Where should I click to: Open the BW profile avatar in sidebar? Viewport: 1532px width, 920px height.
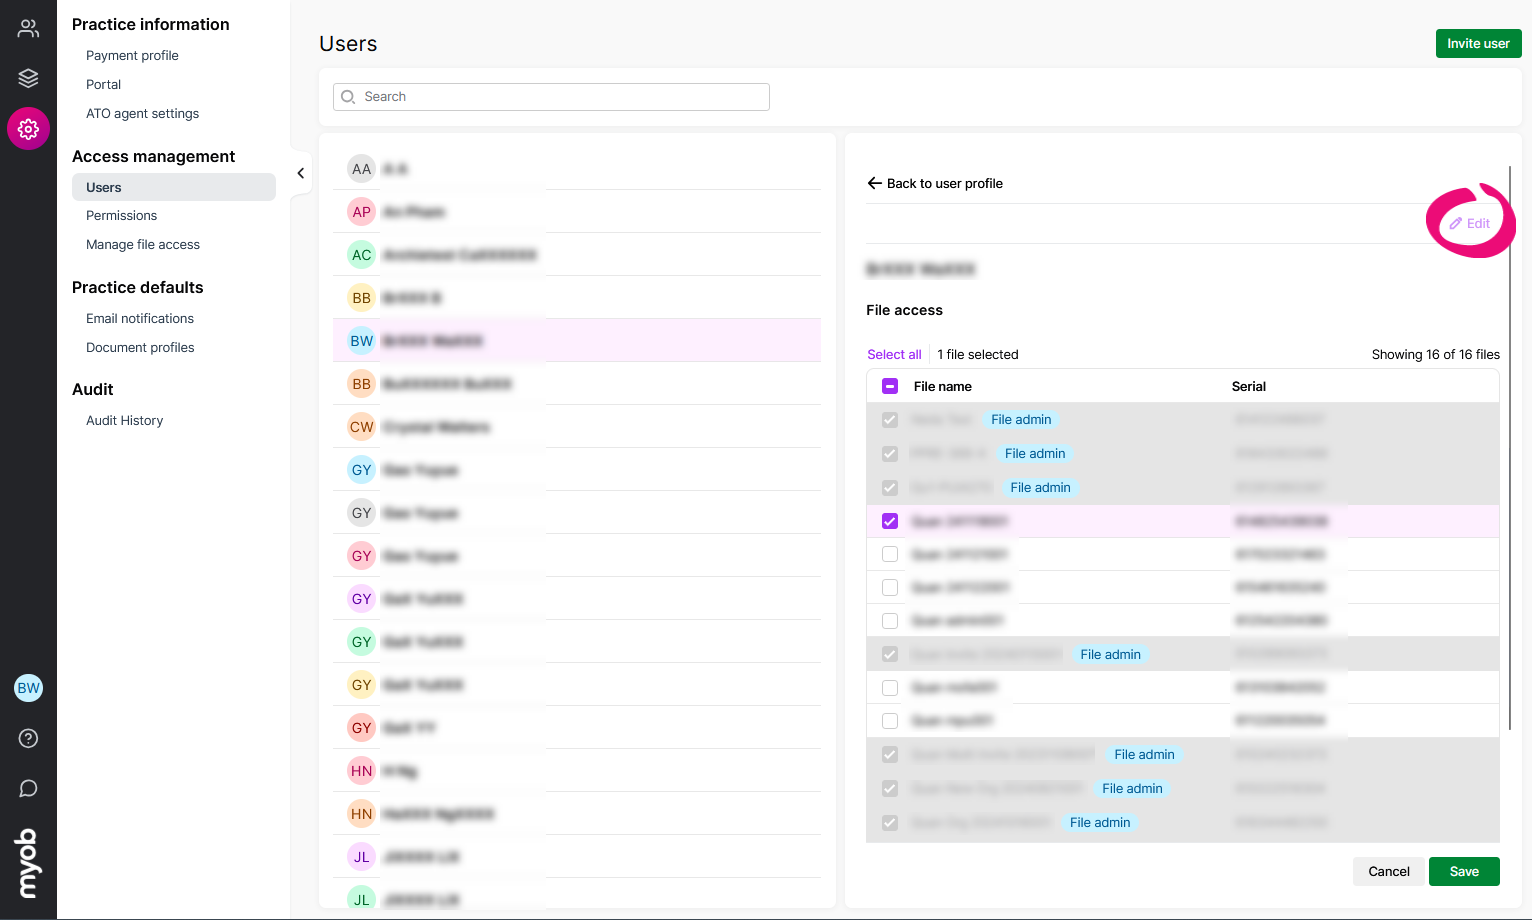point(28,687)
